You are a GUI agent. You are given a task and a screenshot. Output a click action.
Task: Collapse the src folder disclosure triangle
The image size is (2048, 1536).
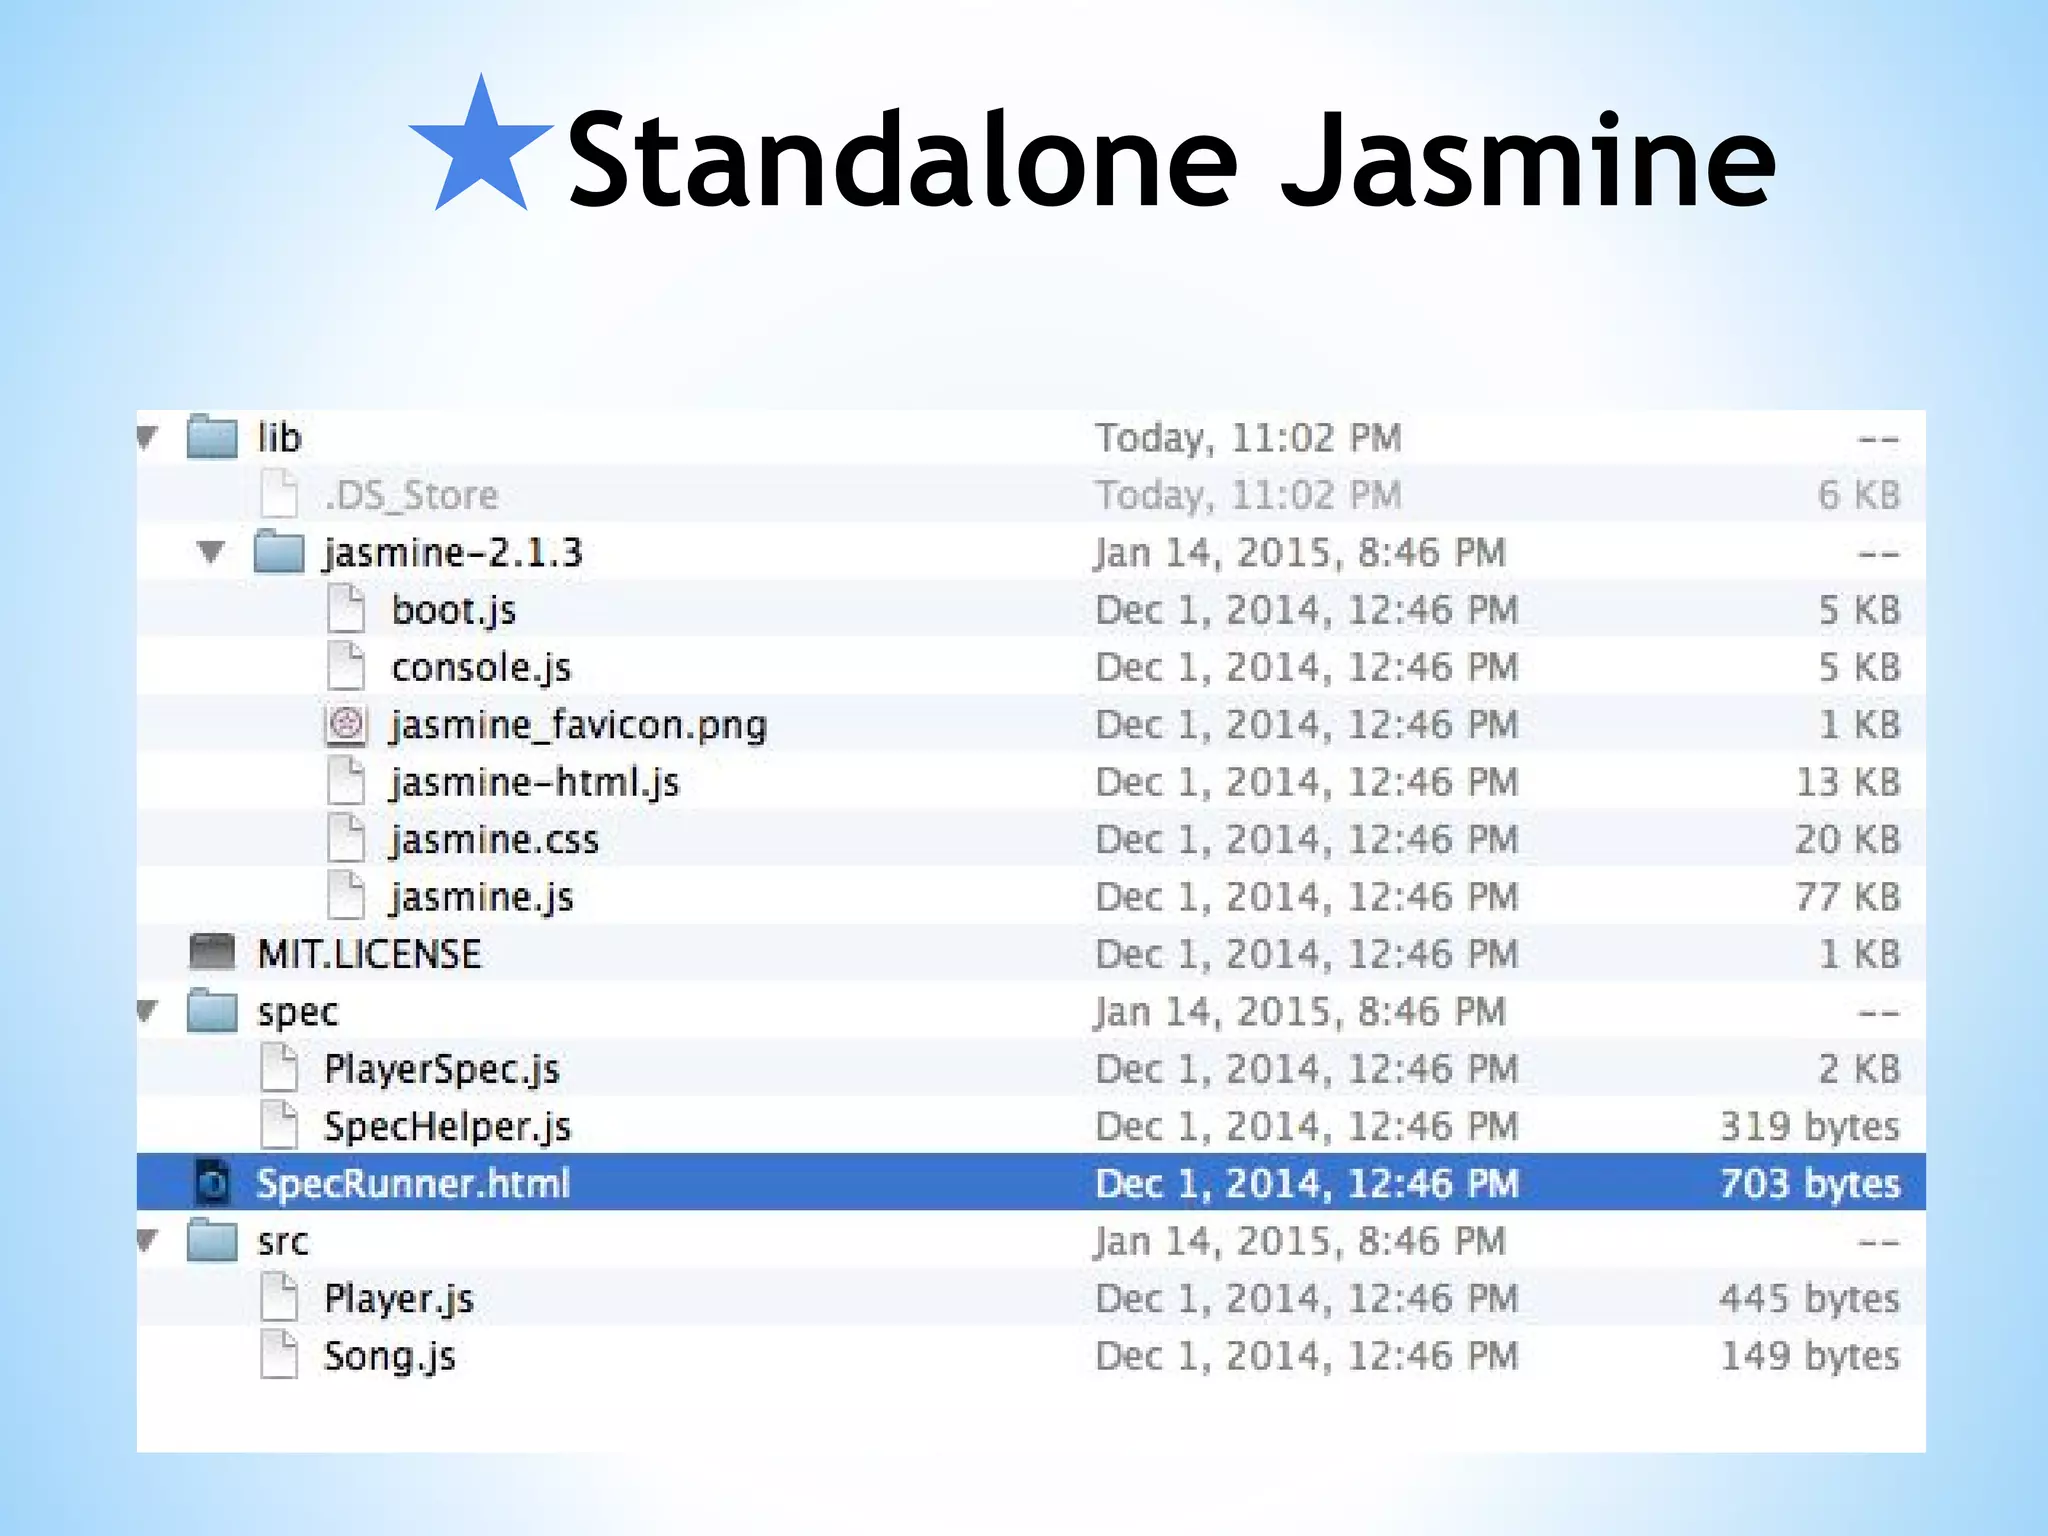(148, 1241)
